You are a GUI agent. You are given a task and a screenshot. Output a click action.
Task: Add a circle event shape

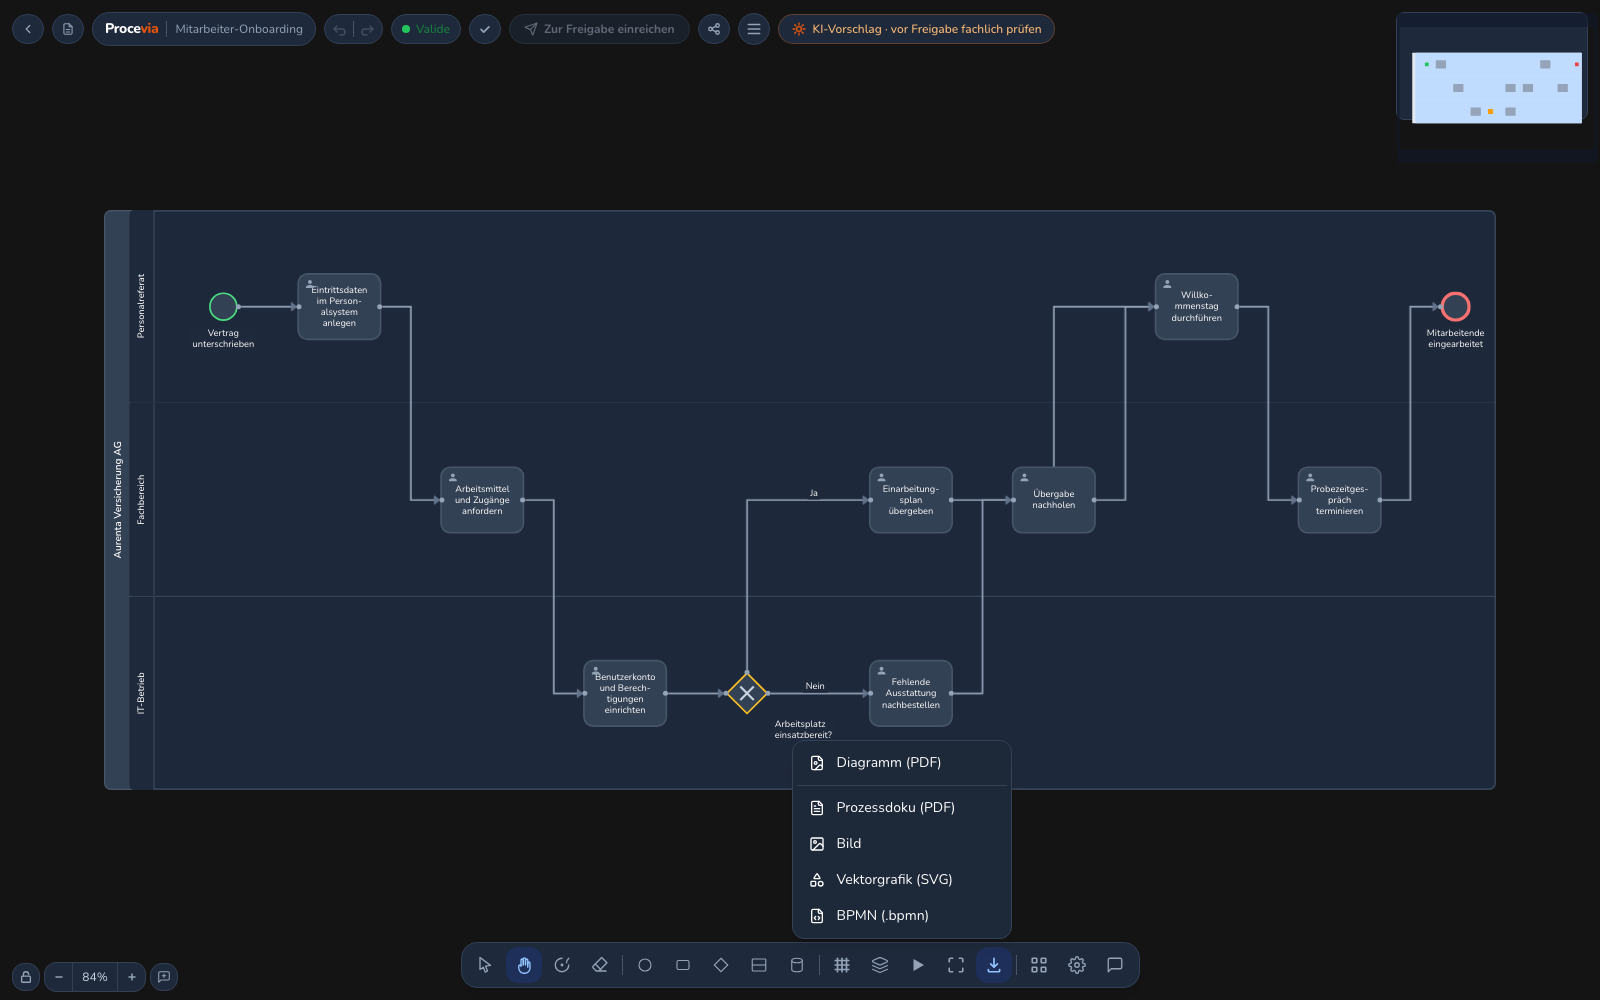[645, 965]
